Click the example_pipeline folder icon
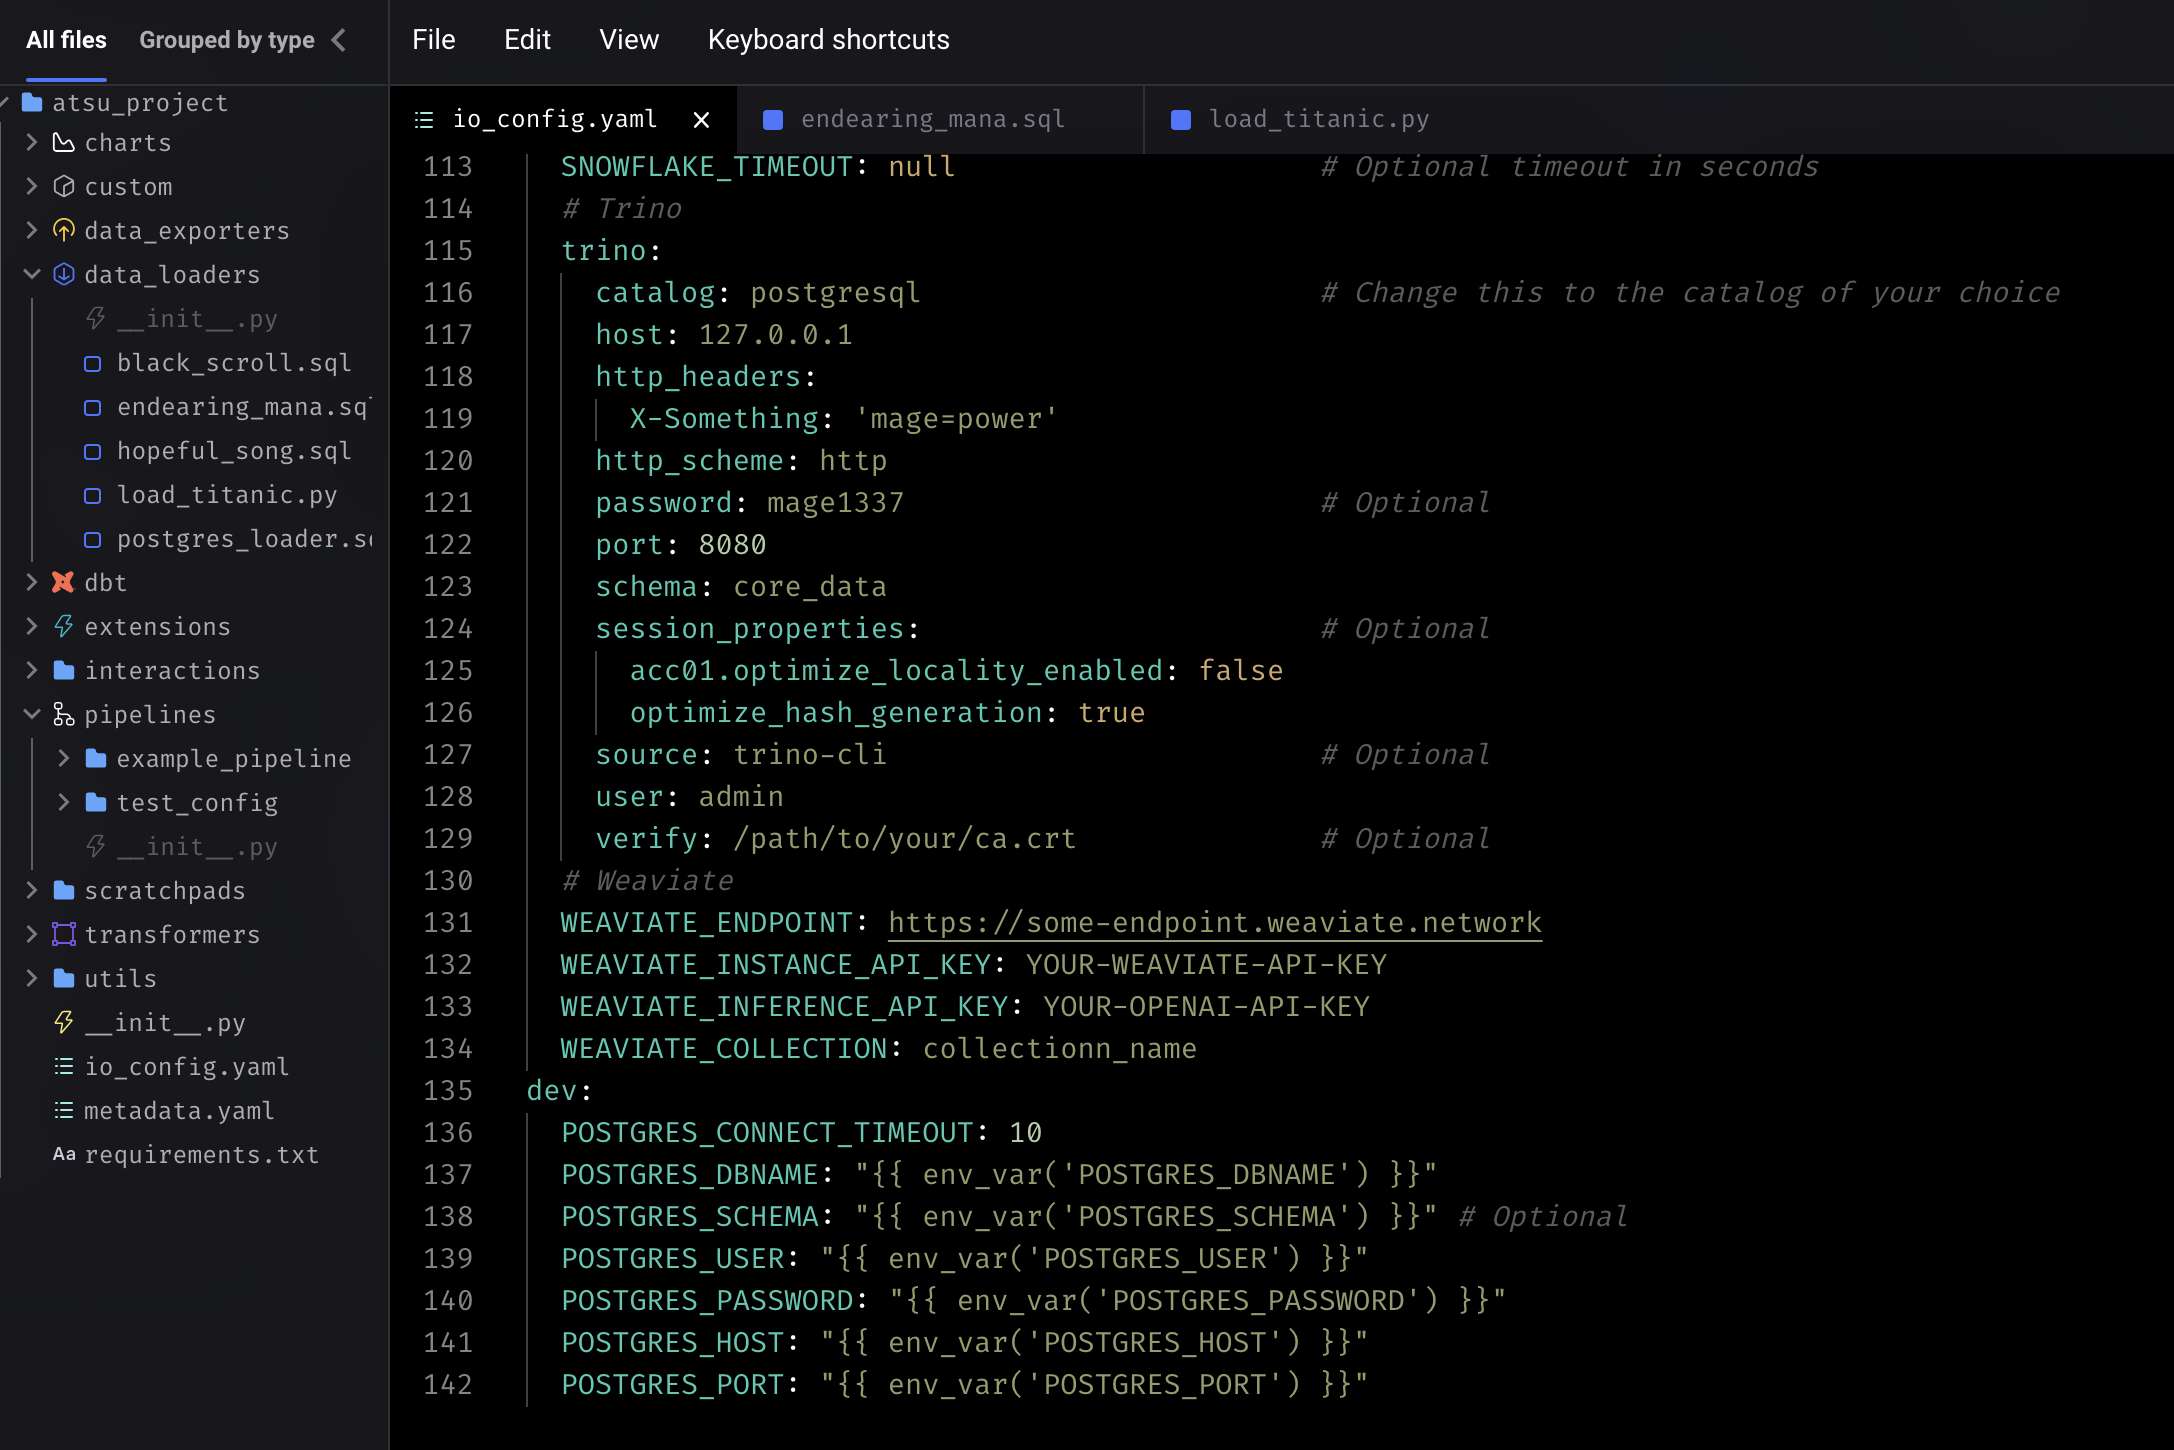 click(x=96, y=759)
